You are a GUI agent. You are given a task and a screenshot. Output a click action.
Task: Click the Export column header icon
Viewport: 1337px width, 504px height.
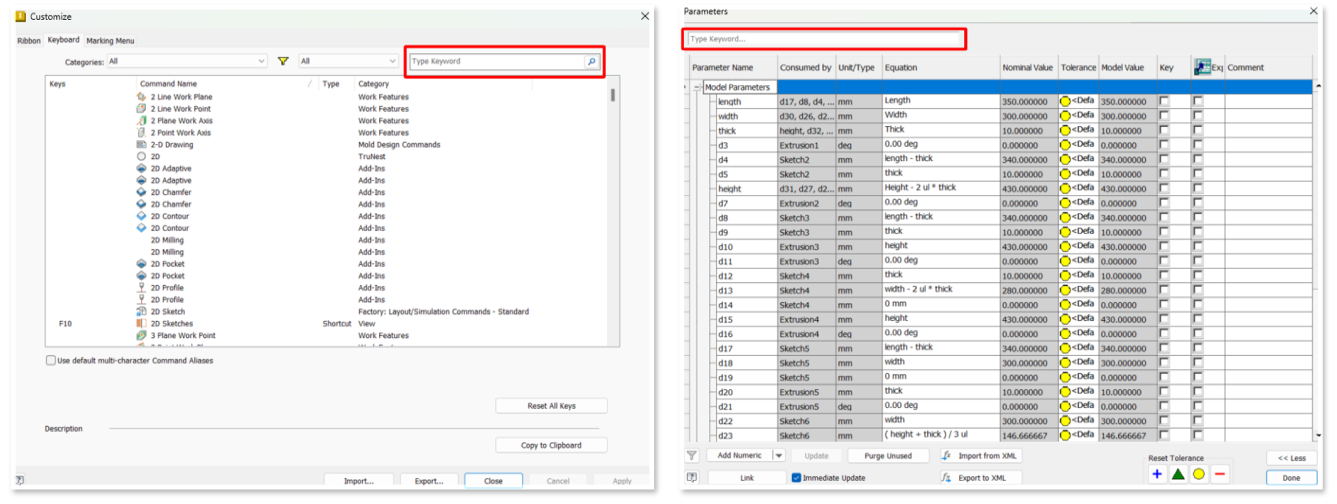pos(1203,67)
